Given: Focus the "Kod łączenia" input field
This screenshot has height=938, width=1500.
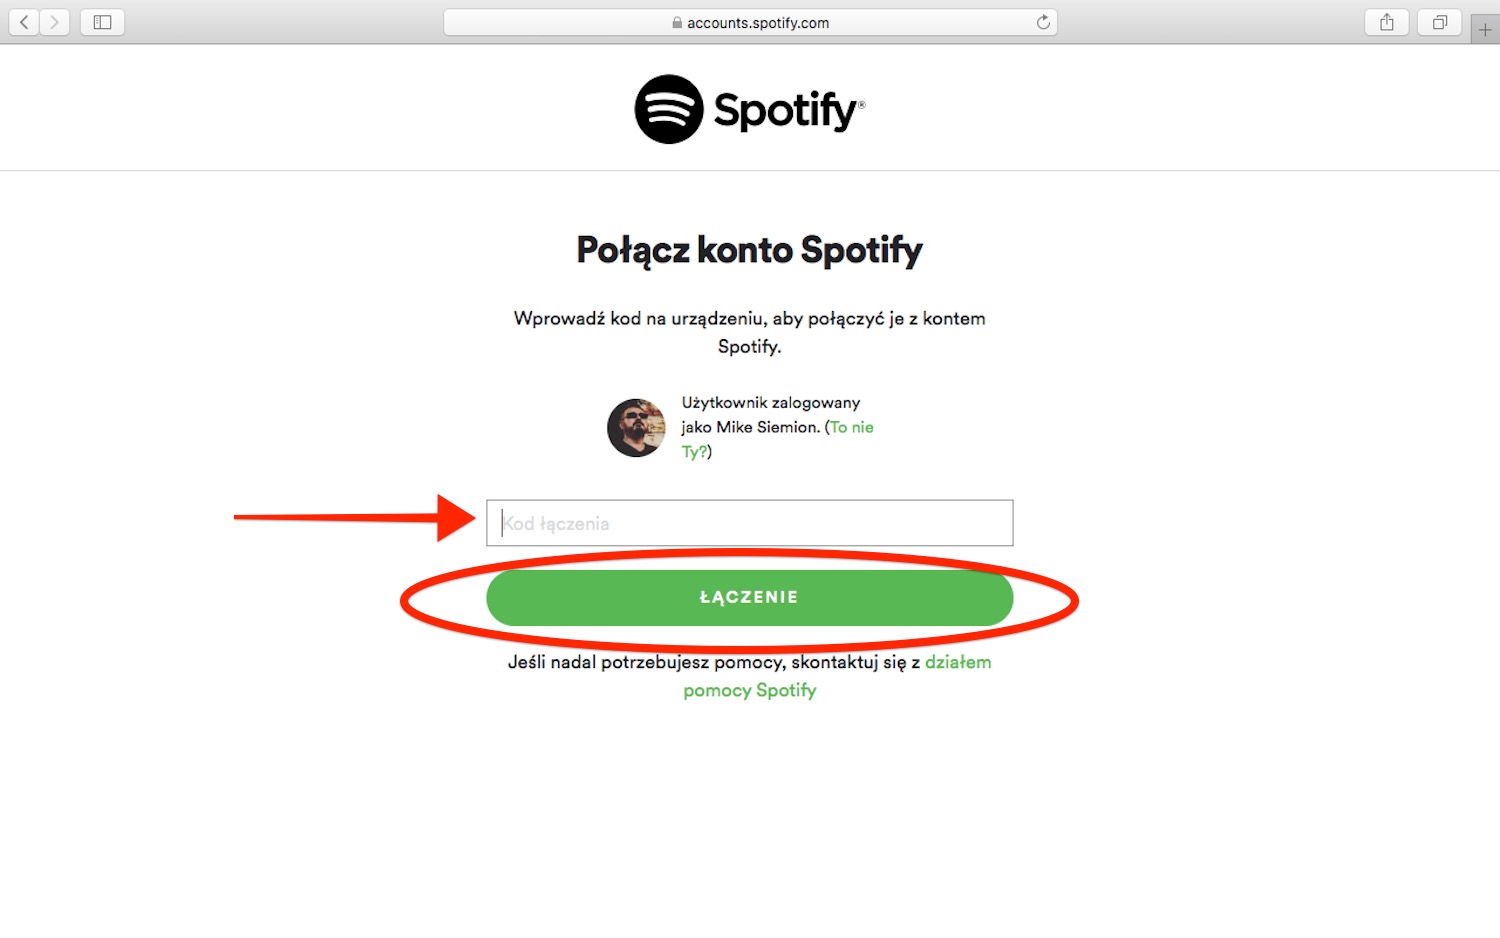Looking at the screenshot, I should pyautogui.click(x=749, y=523).
